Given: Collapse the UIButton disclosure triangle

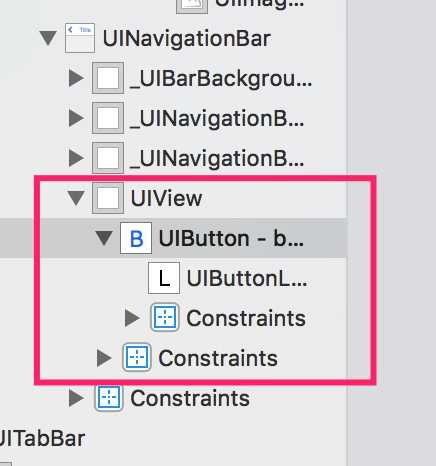Looking at the screenshot, I should (x=104, y=238).
